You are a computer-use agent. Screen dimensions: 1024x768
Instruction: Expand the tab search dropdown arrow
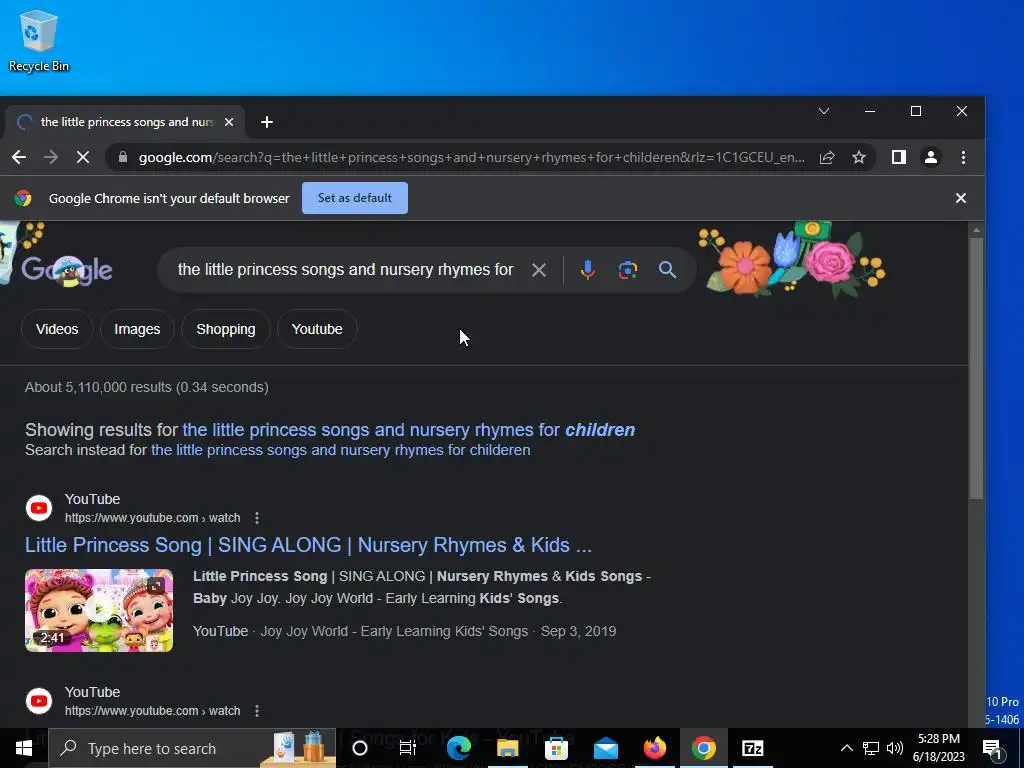(824, 111)
